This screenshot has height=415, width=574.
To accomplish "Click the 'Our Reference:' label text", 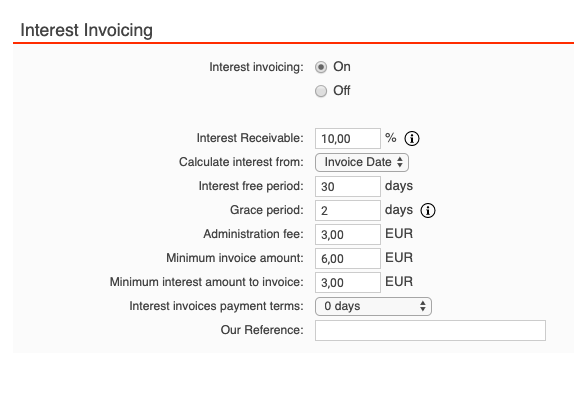I will [x=262, y=330].
